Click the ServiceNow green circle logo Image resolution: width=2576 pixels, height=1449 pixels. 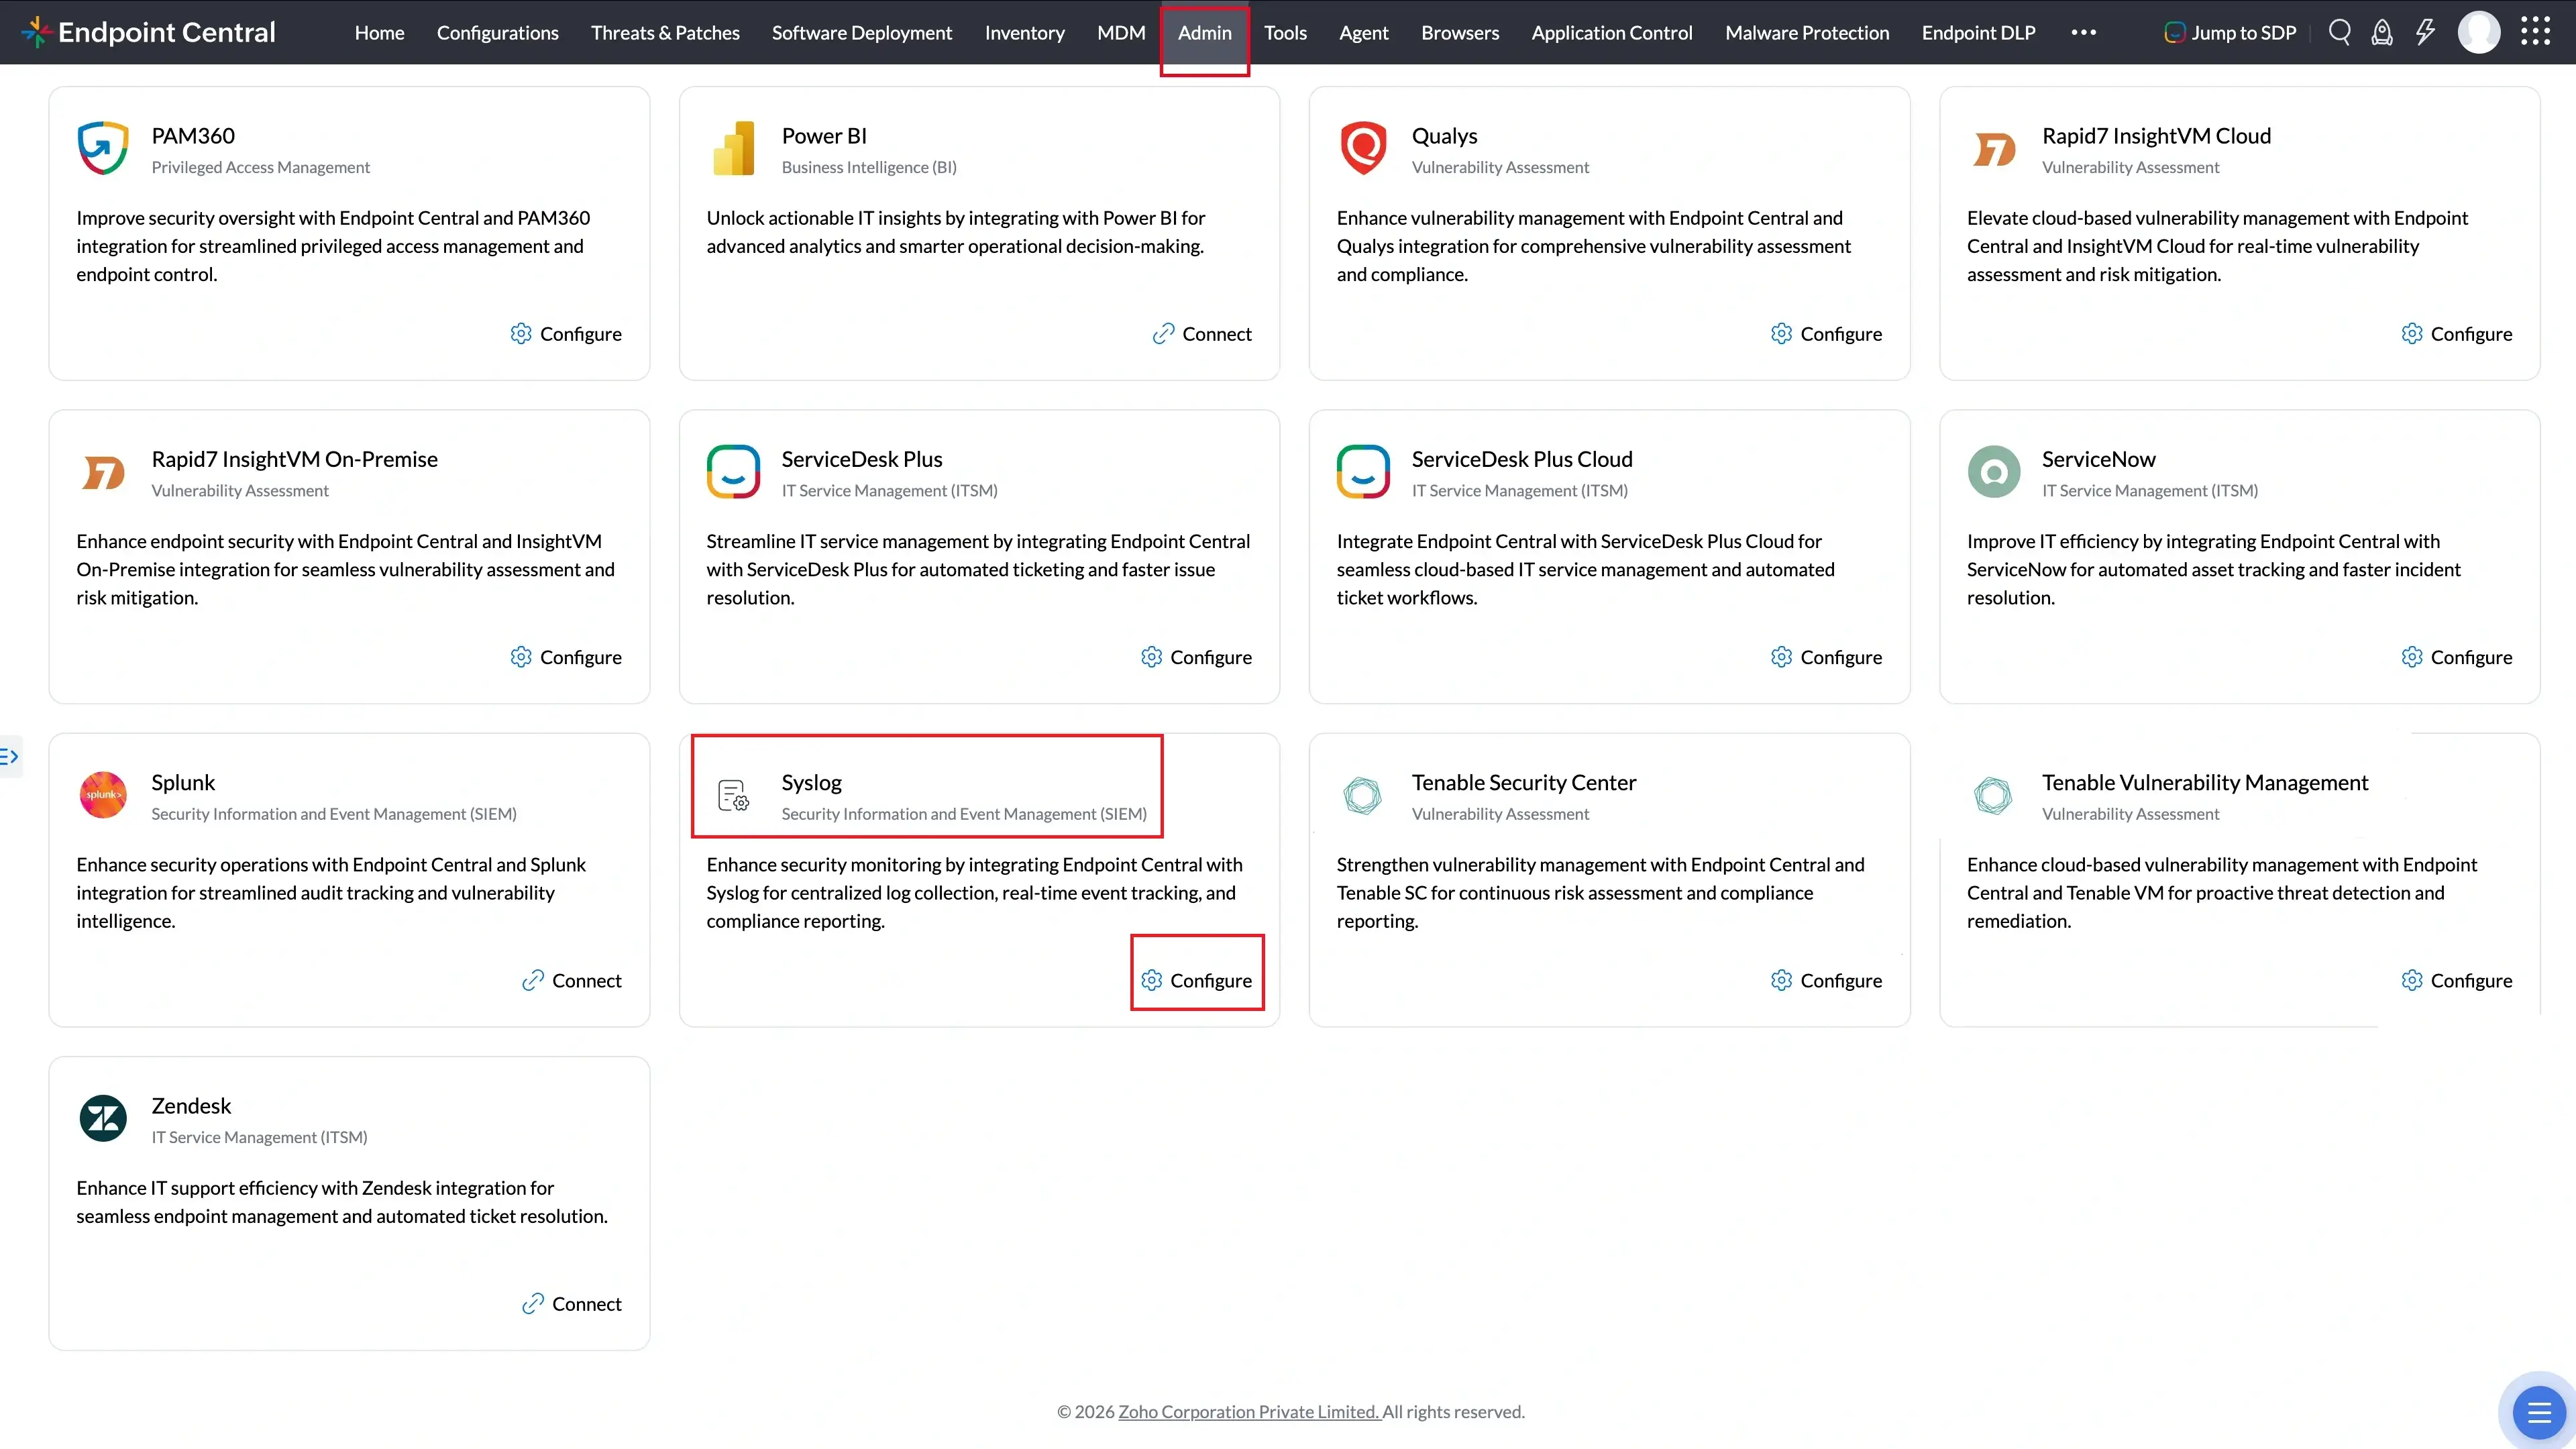click(1993, 471)
